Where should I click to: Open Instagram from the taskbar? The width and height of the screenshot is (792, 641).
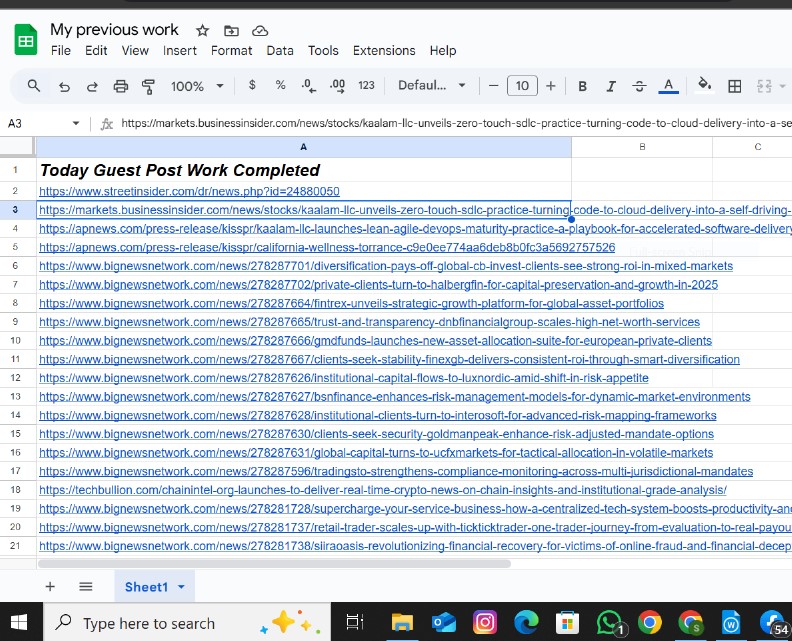coord(484,622)
